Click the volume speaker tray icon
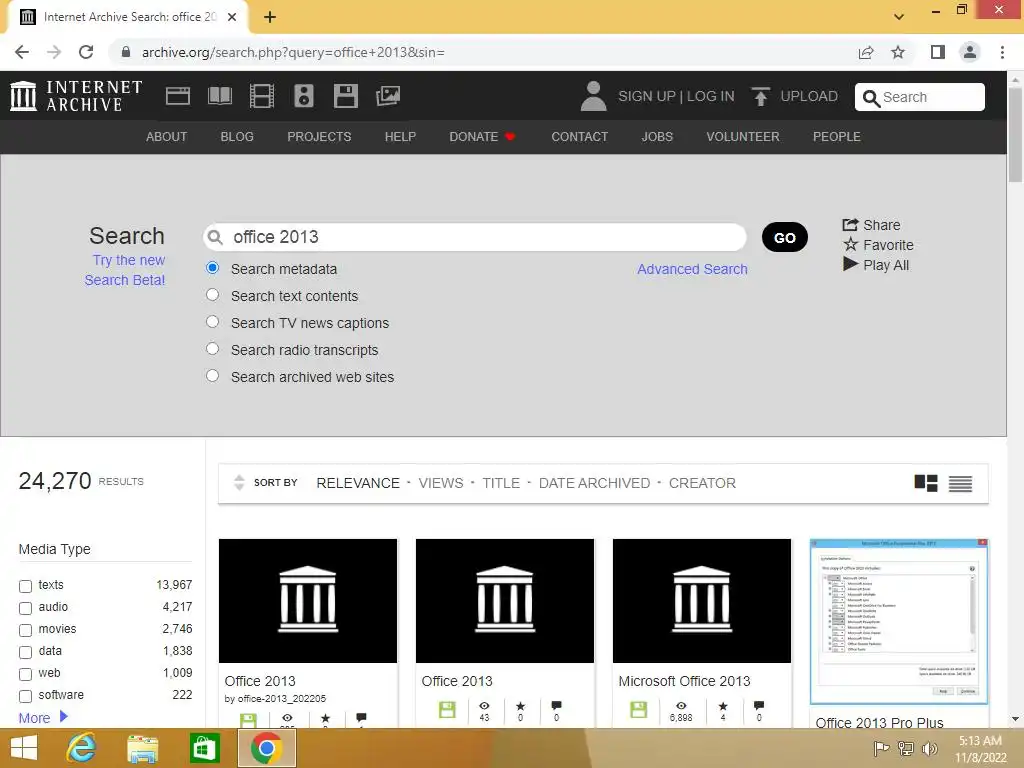This screenshot has height=768, width=1024. click(929, 748)
